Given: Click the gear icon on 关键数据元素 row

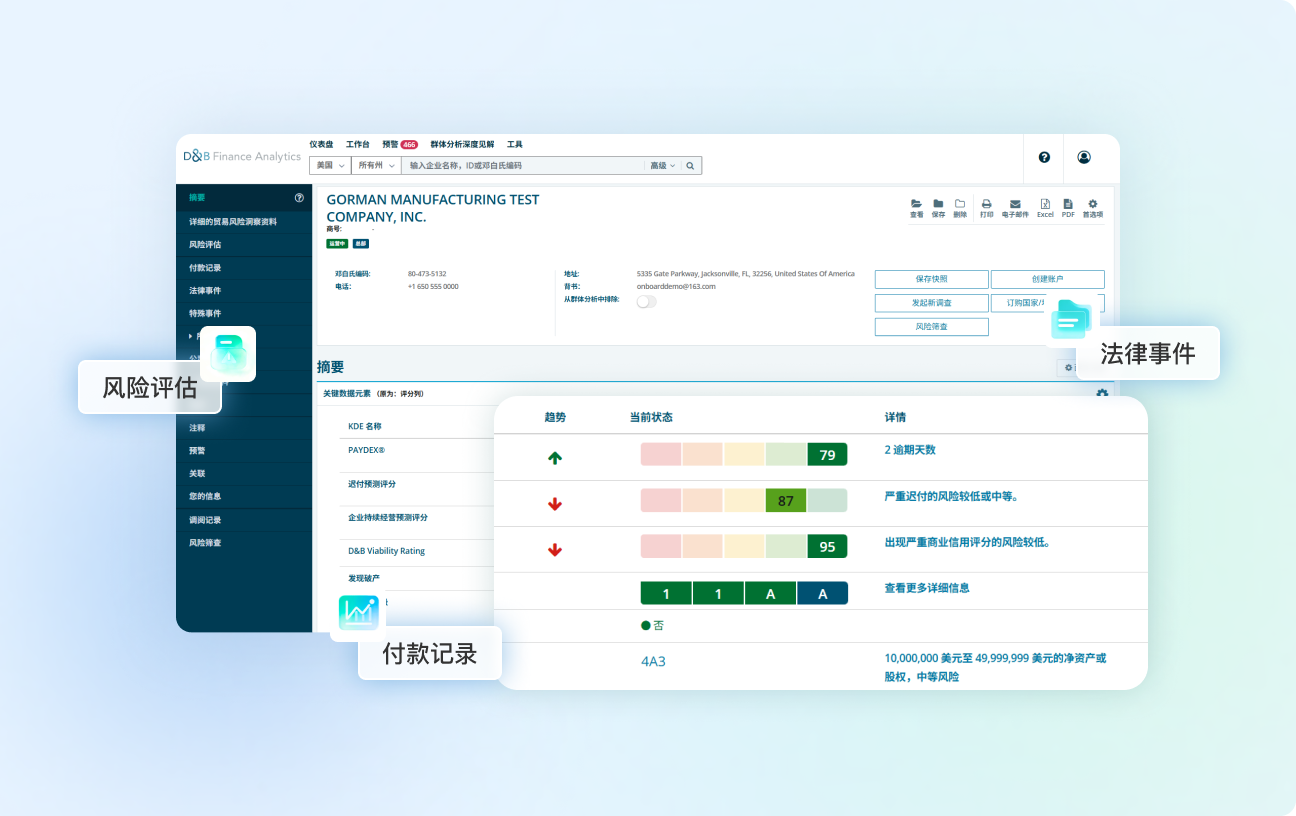Looking at the screenshot, I should [x=1102, y=394].
